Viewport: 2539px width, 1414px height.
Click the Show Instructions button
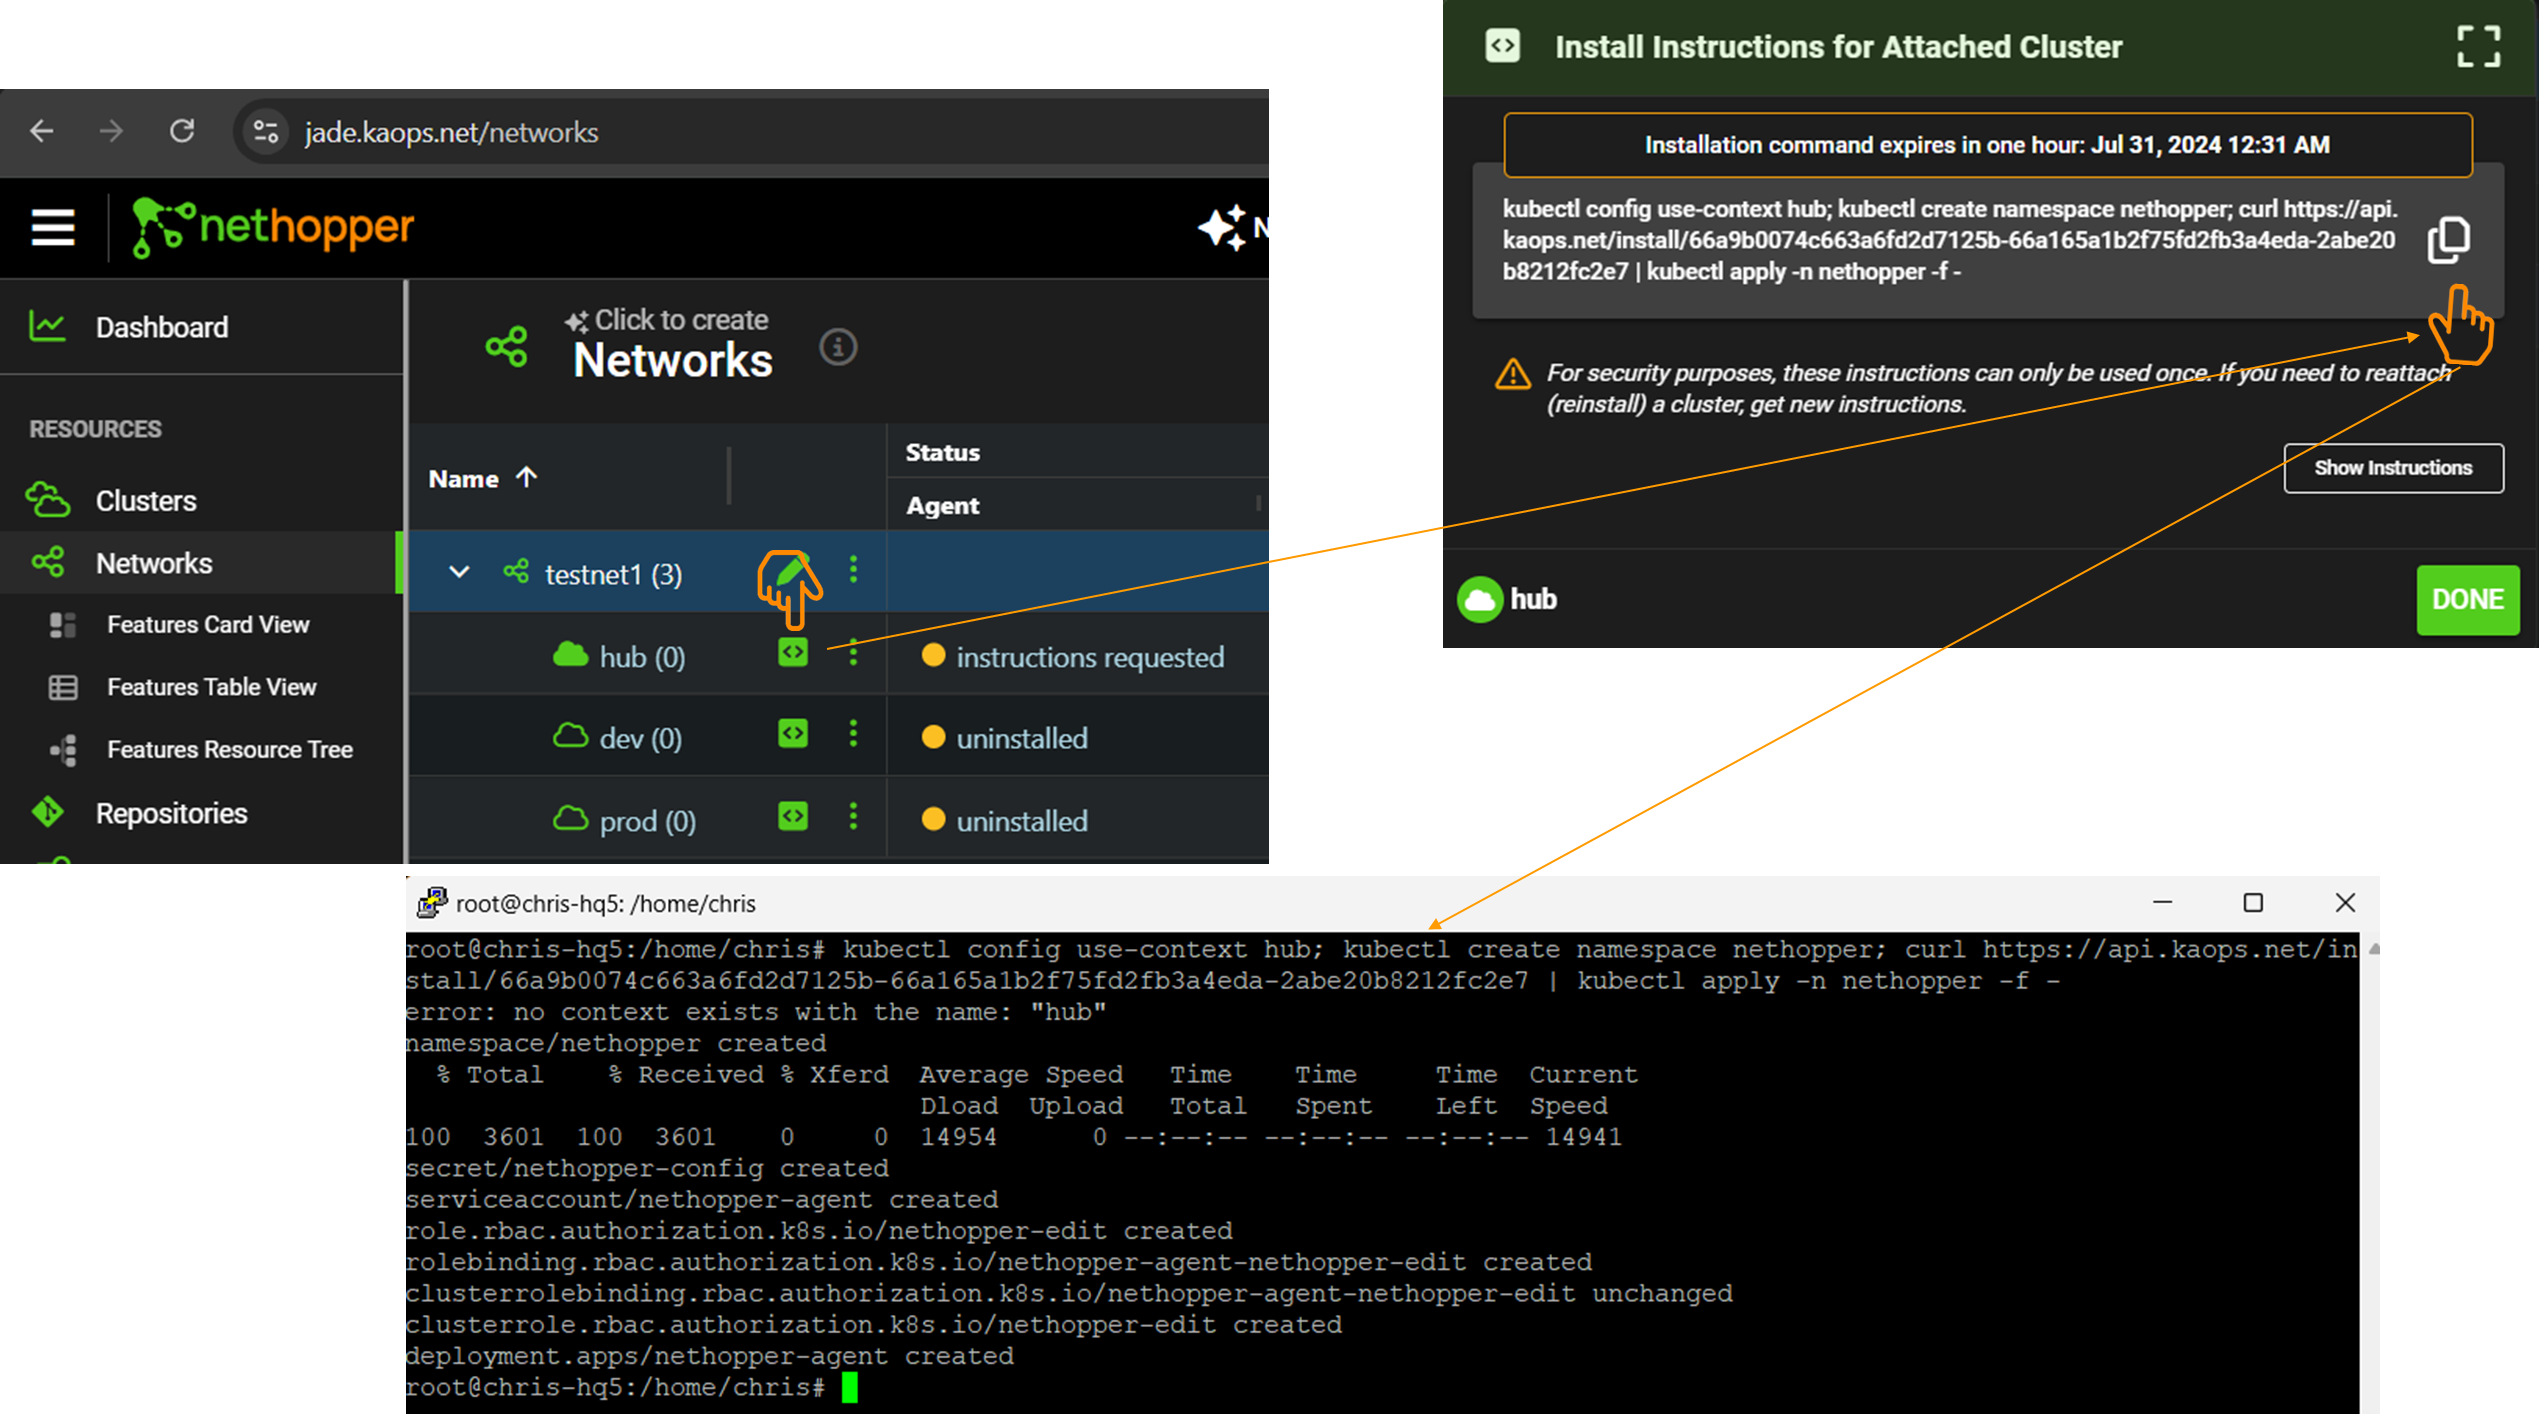pyautogui.click(x=2393, y=468)
